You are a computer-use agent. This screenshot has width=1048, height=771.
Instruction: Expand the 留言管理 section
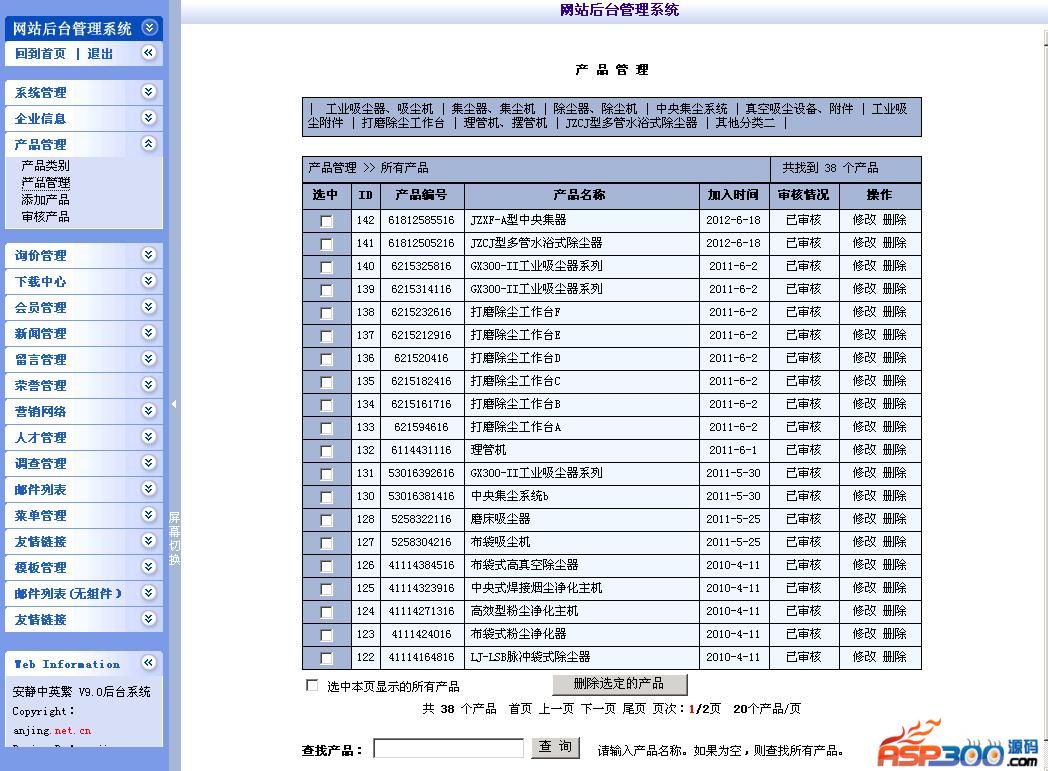coord(149,359)
